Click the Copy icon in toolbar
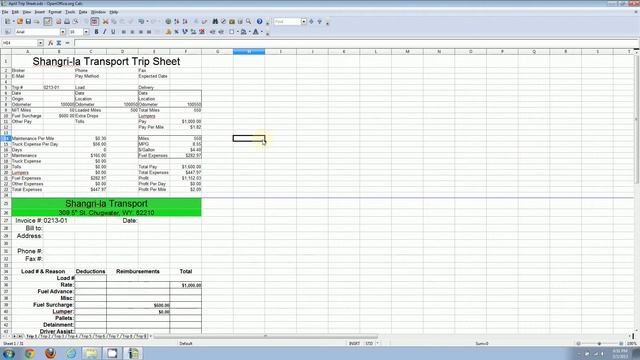The height and width of the screenshot is (360, 640). [114, 21]
